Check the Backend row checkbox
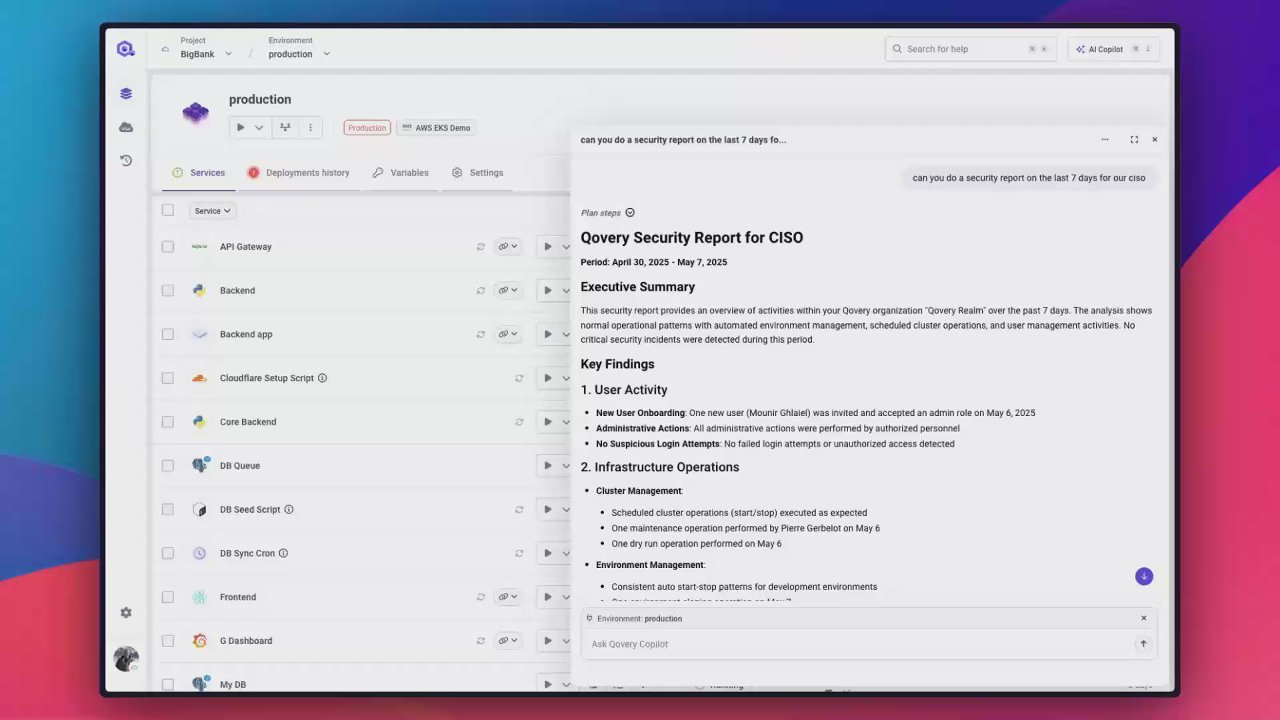Screen dimensions: 1280x720 (168, 290)
